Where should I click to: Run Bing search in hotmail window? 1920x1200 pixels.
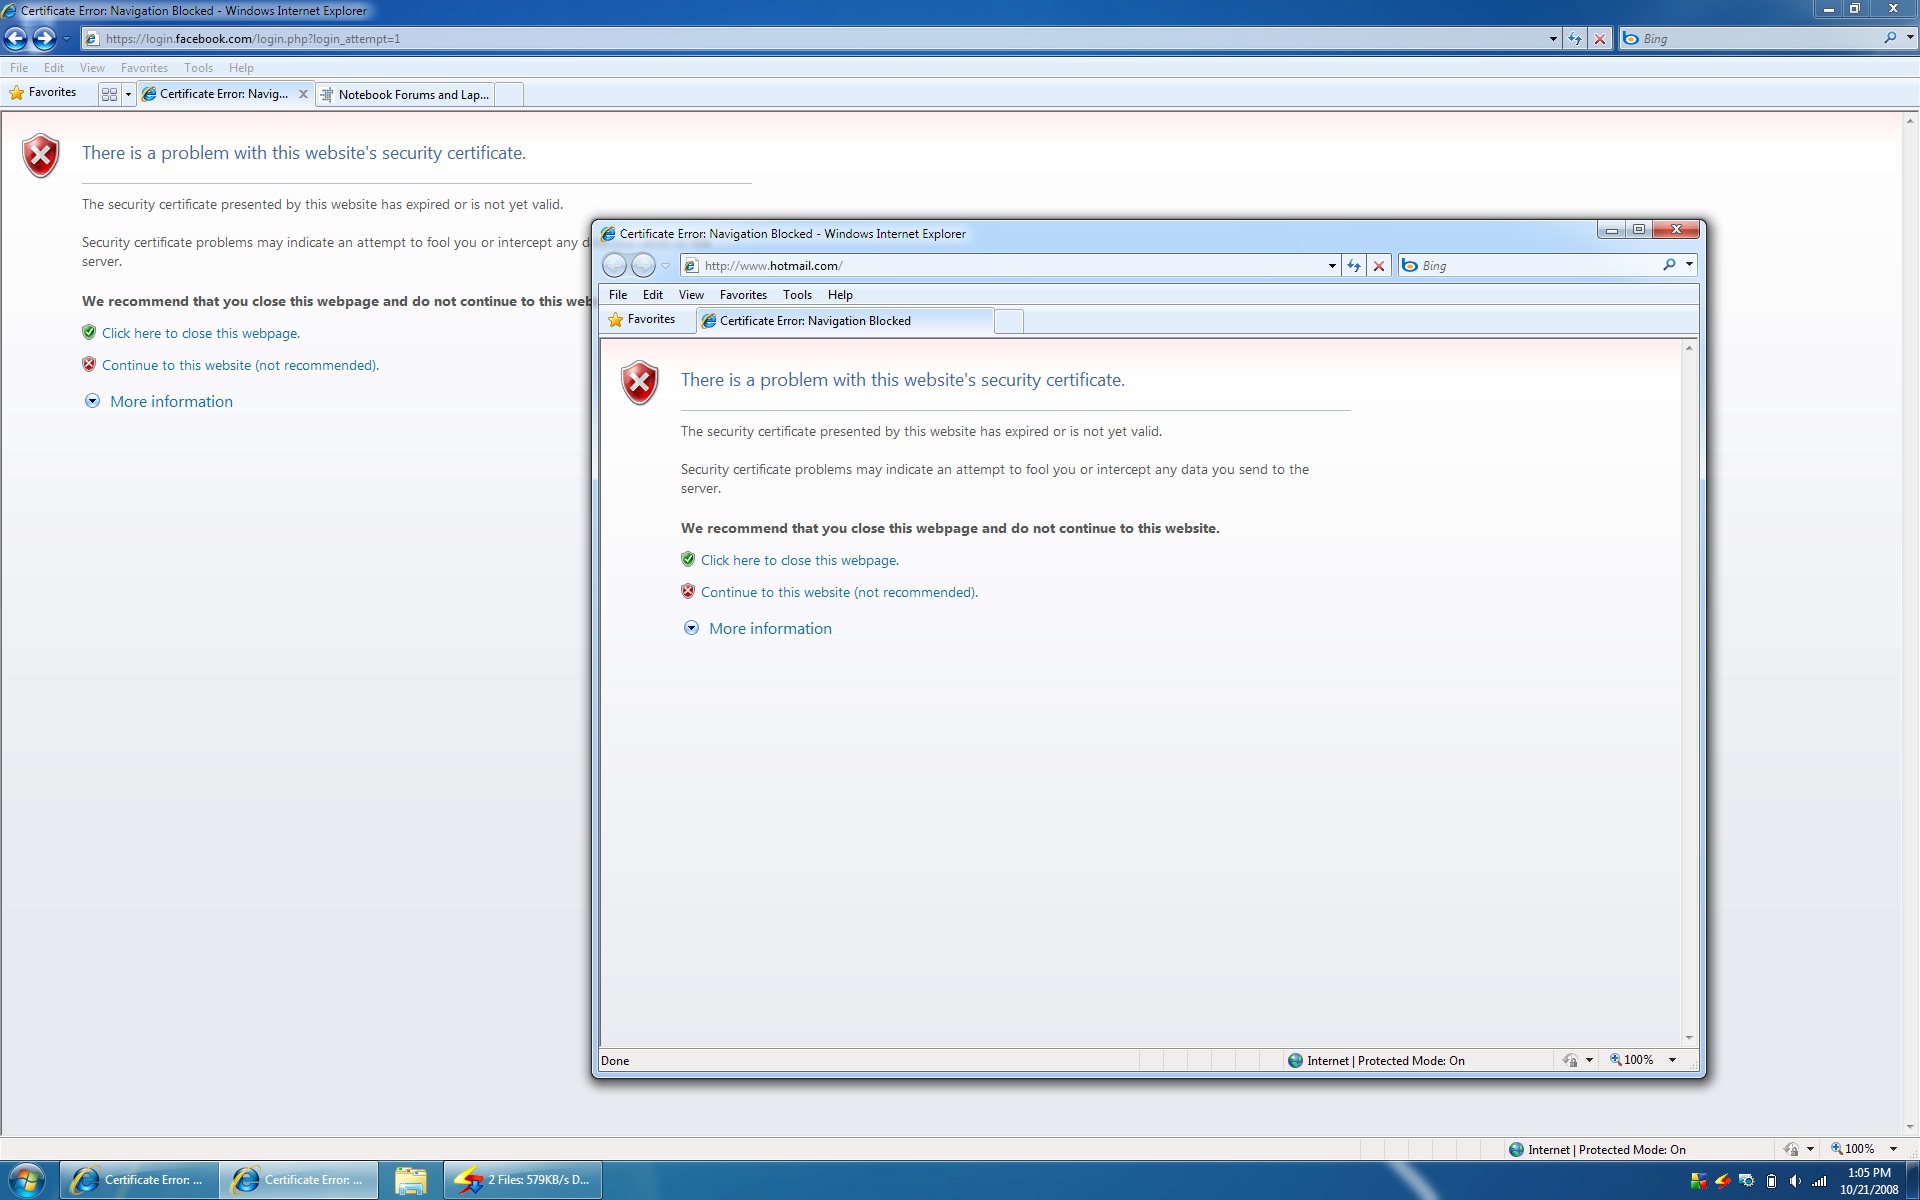point(1669,265)
